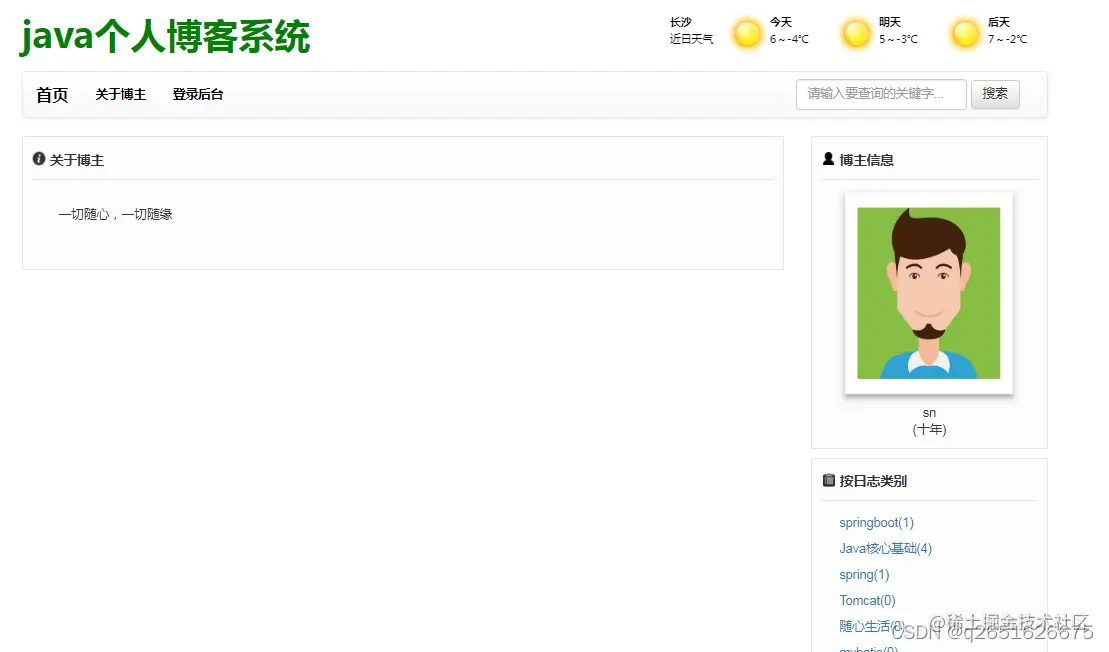
Task: Click today's sun weather icon
Action: (747, 33)
